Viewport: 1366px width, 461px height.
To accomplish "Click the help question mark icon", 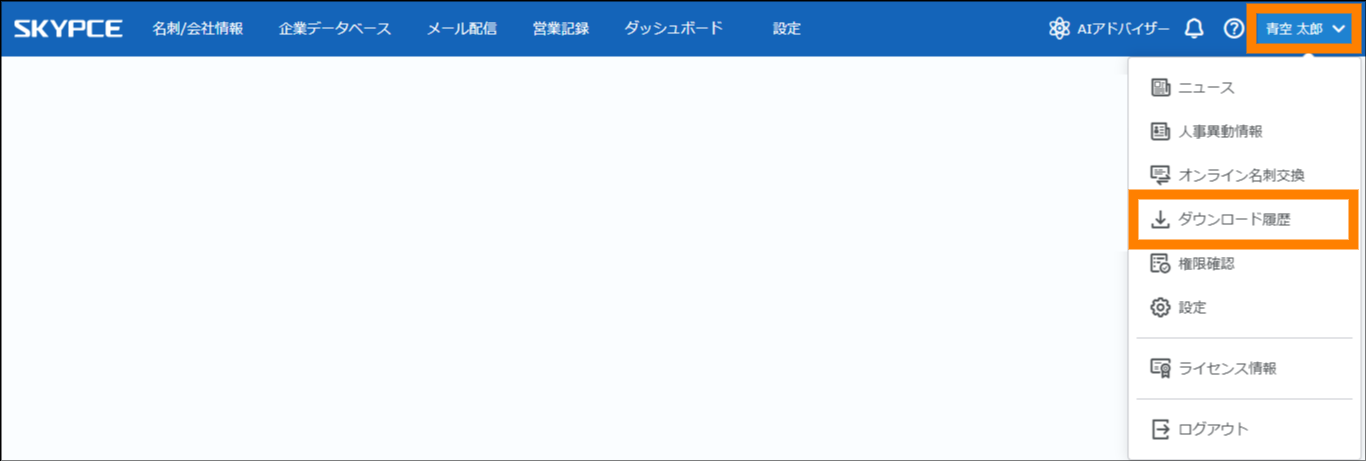I will click(x=1233, y=28).
